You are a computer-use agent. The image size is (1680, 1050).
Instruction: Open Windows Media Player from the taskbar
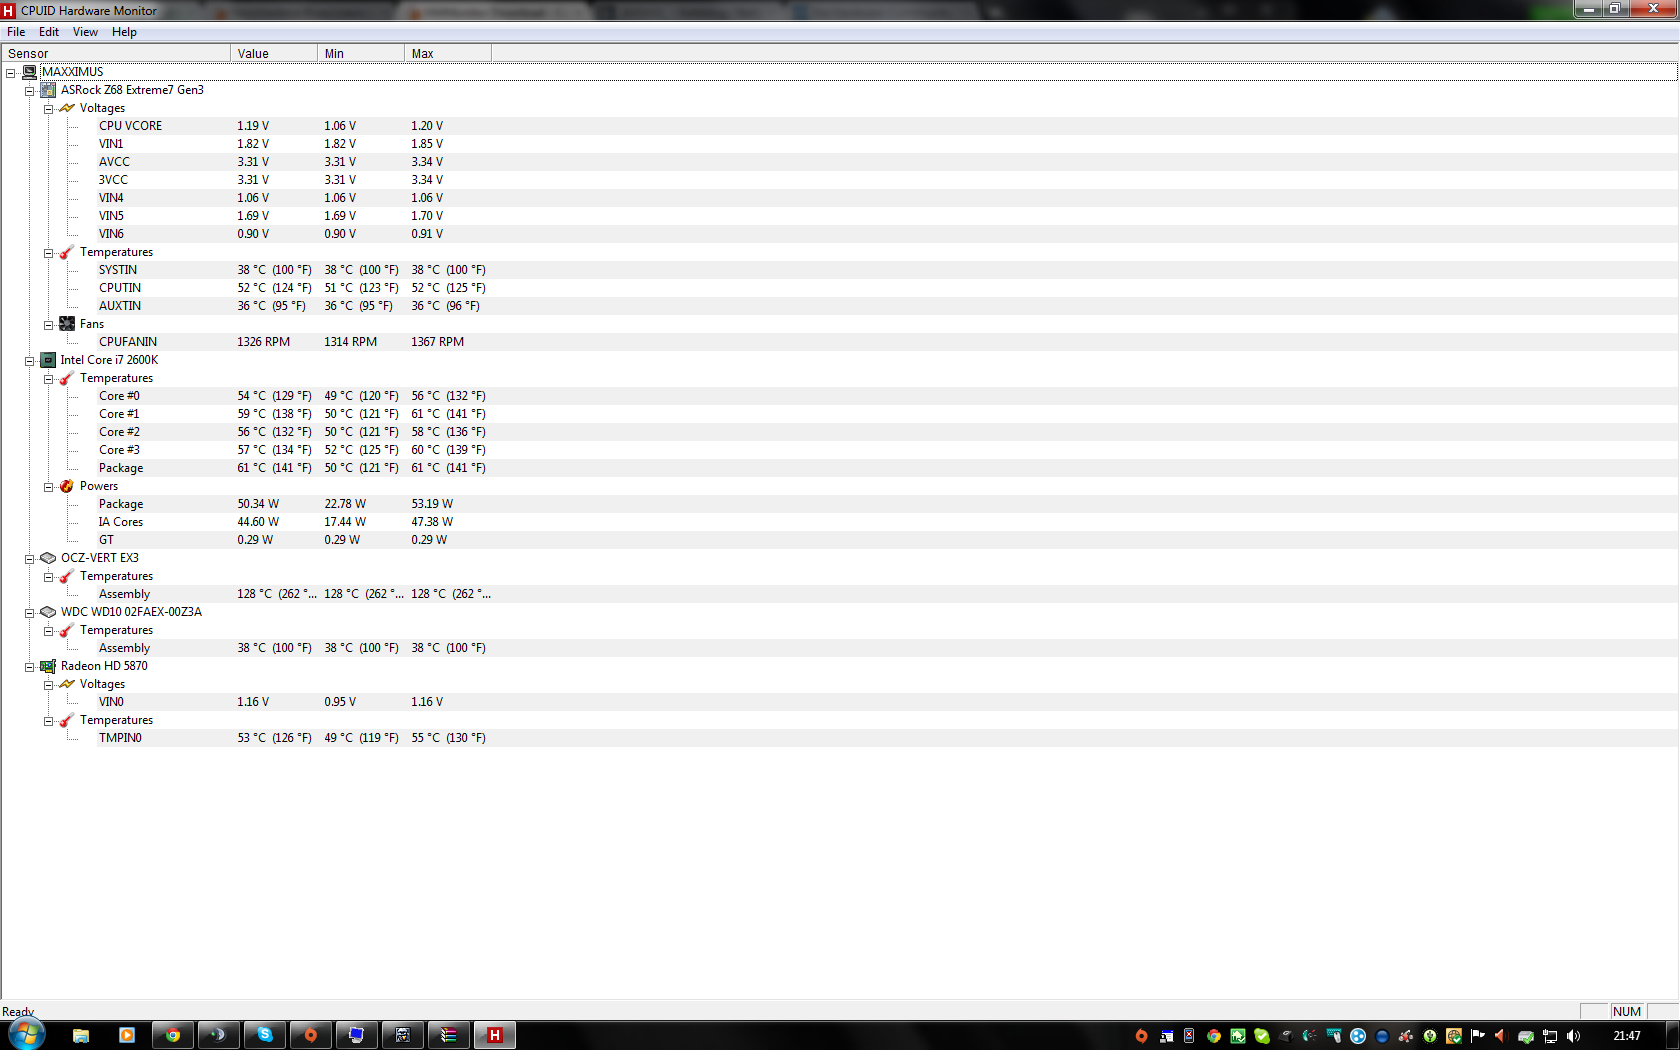[127, 1035]
